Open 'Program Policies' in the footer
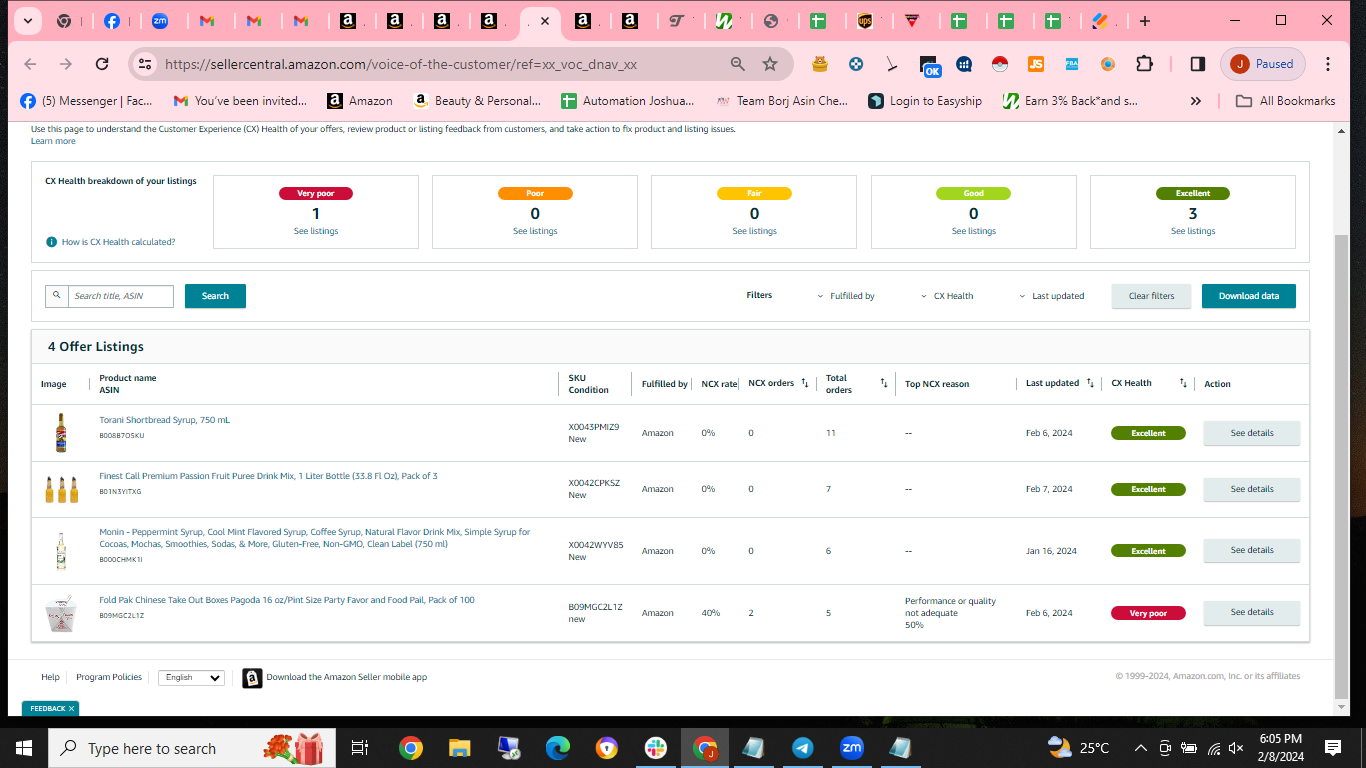The image size is (1366, 768). [x=109, y=677]
